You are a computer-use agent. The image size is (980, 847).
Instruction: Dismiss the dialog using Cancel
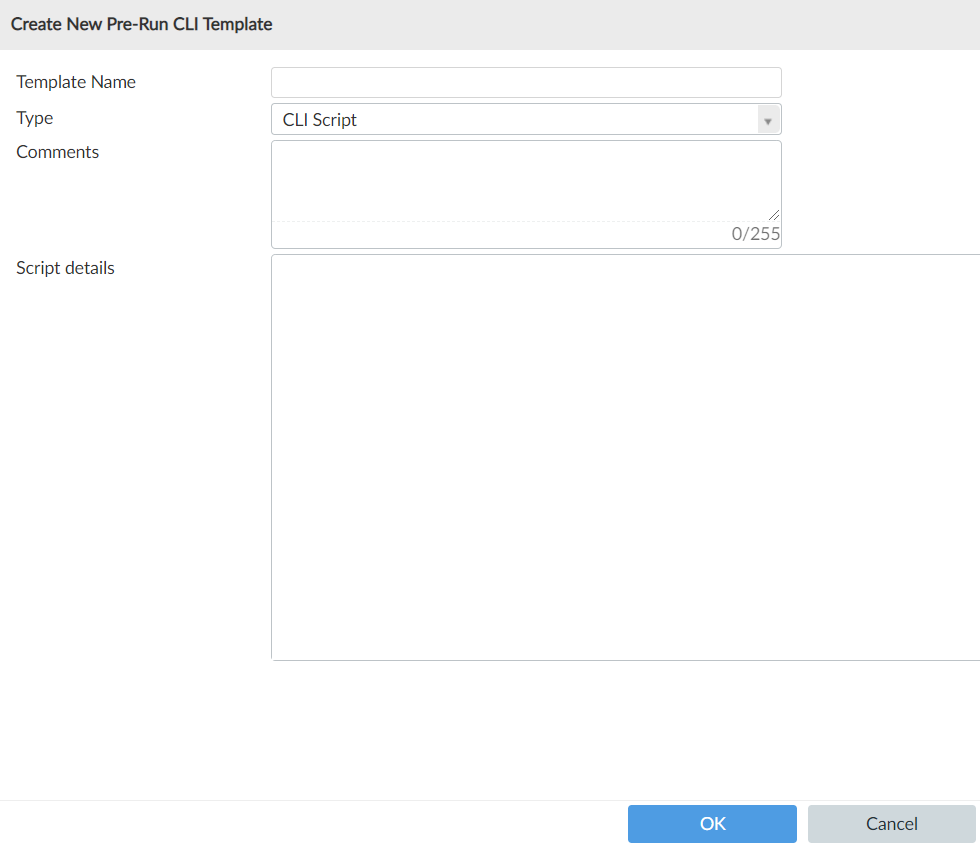click(891, 824)
